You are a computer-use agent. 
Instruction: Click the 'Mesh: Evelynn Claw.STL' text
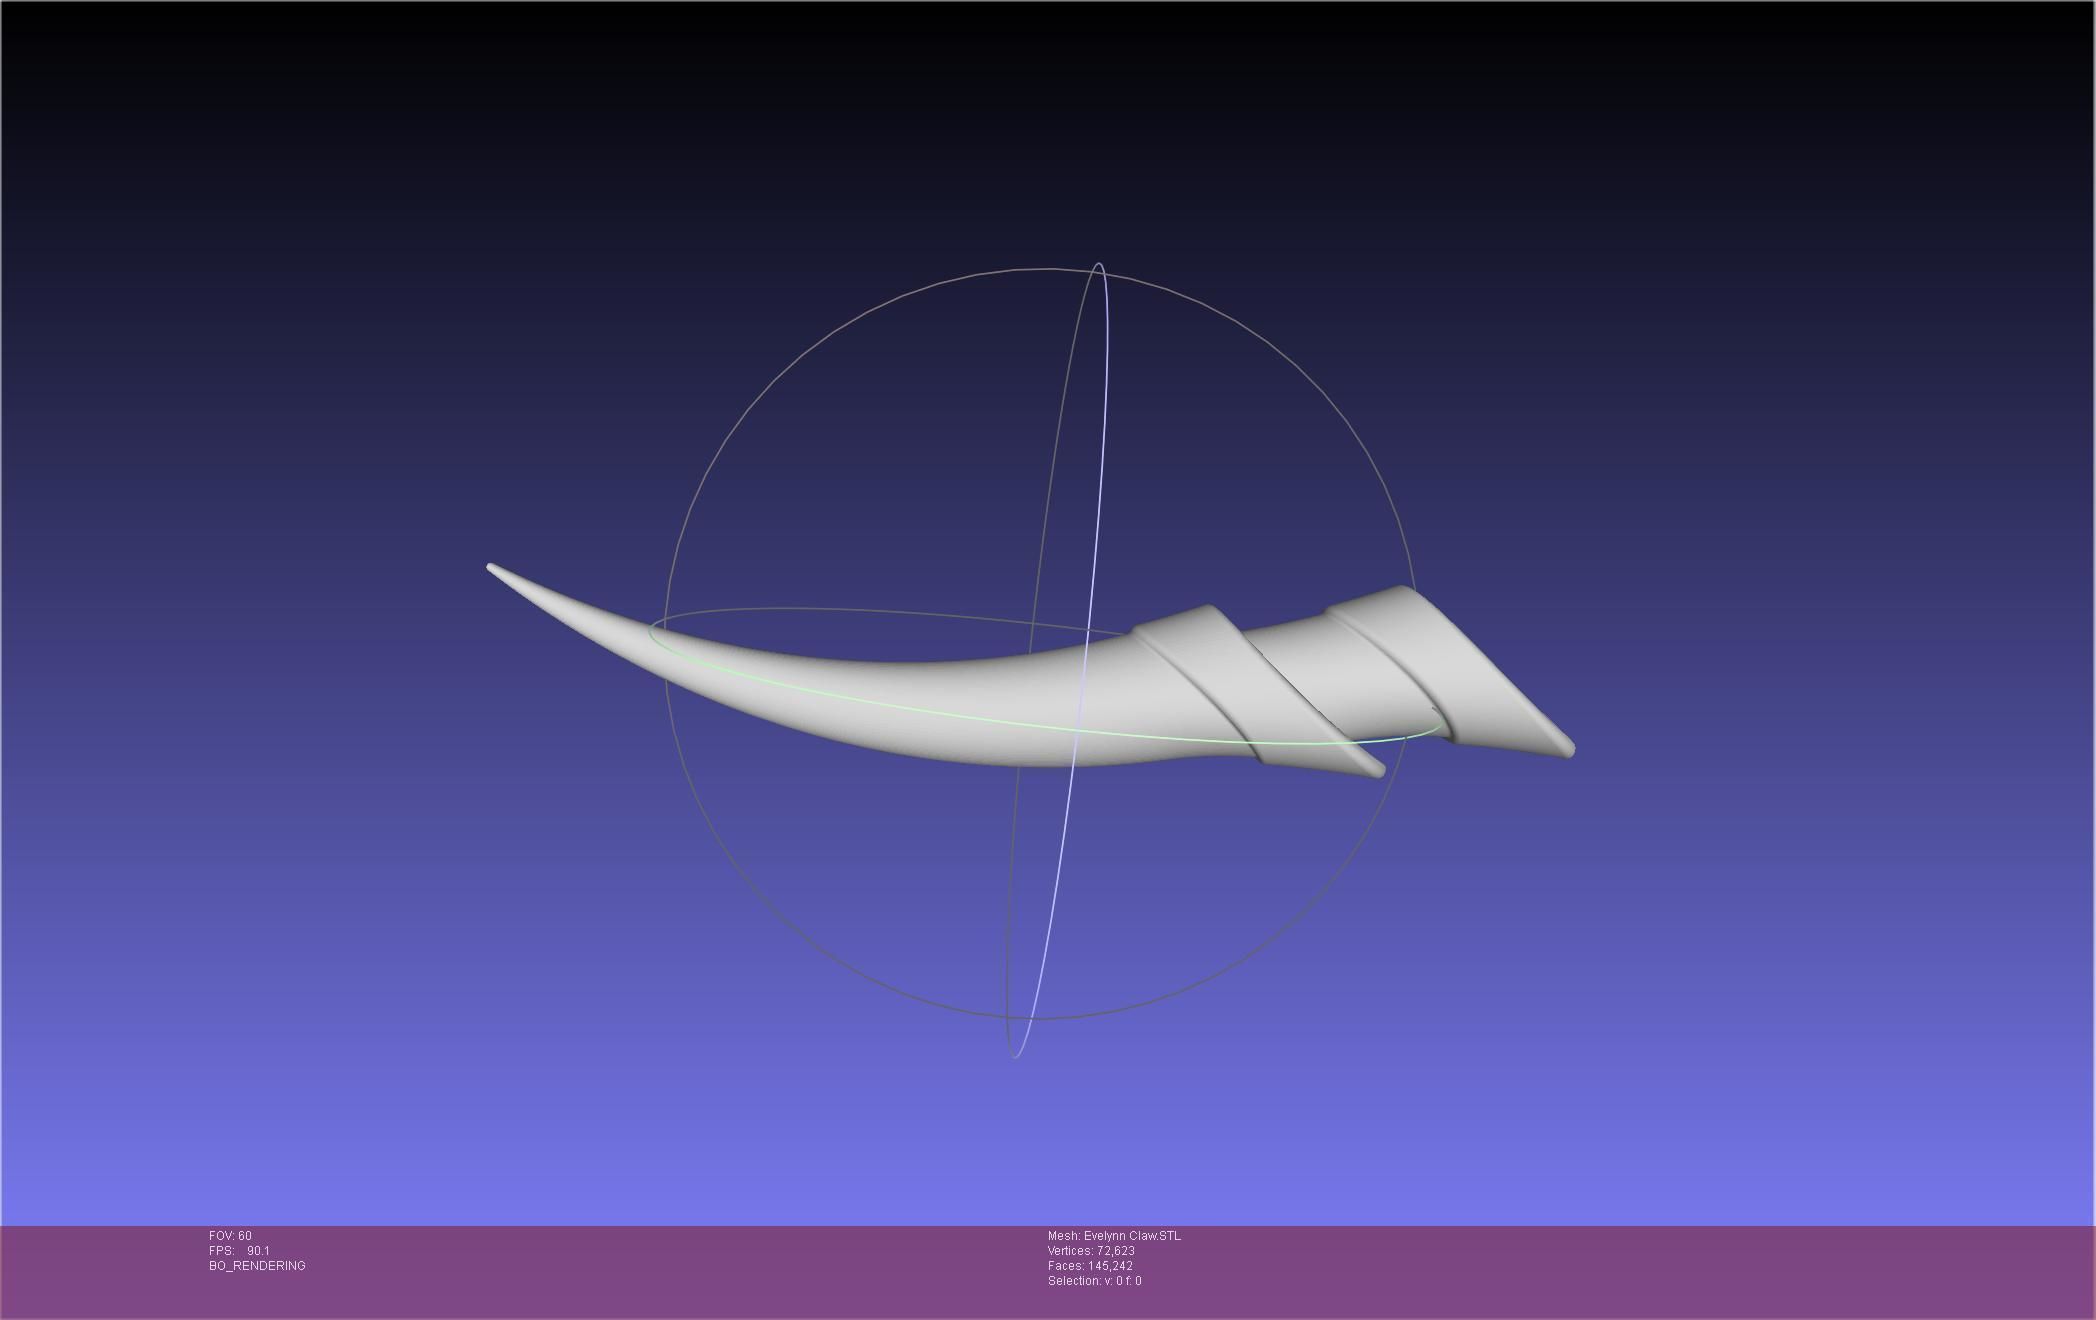pyautogui.click(x=1114, y=1236)
